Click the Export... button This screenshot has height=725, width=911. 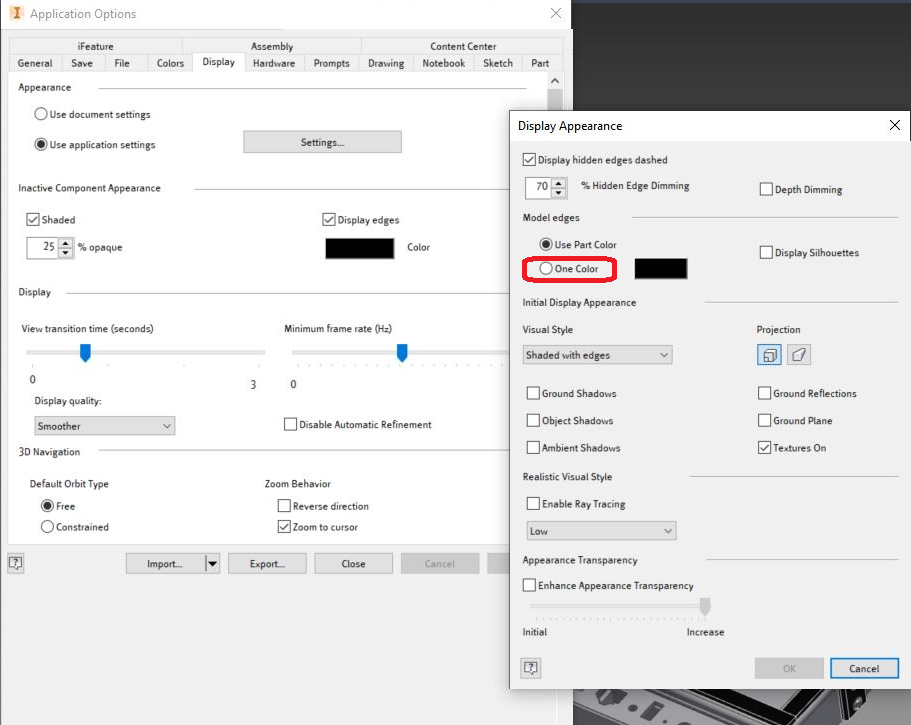[267, 564]
